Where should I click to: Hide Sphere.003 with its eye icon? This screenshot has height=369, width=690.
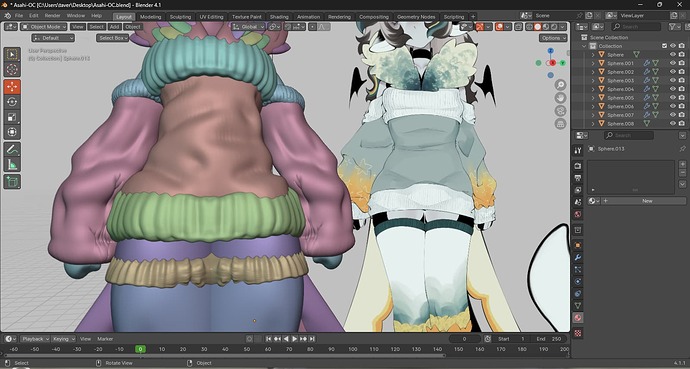(x=672, y=80)
